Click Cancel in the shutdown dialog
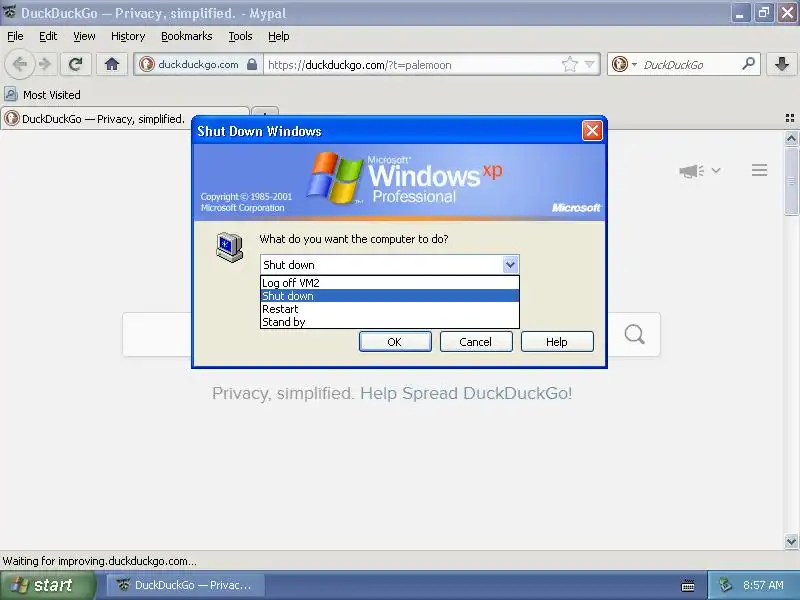This screenshot has width=800, height=600. click(x=476, y=341)
